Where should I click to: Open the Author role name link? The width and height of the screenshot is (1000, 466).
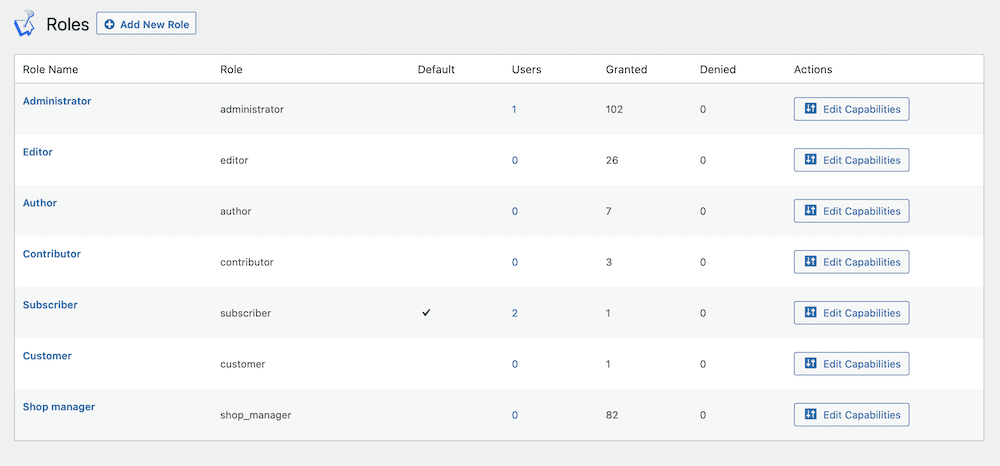pyautogui.click(x=40, y=203)
